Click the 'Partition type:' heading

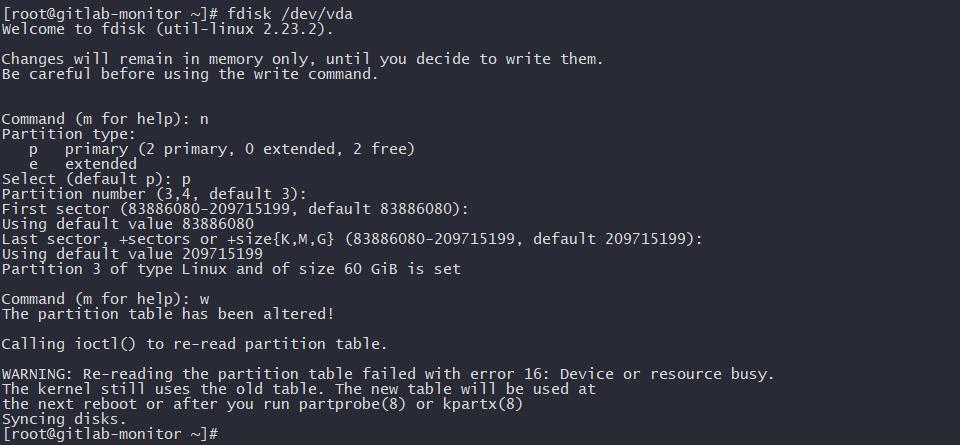(68, 134)
